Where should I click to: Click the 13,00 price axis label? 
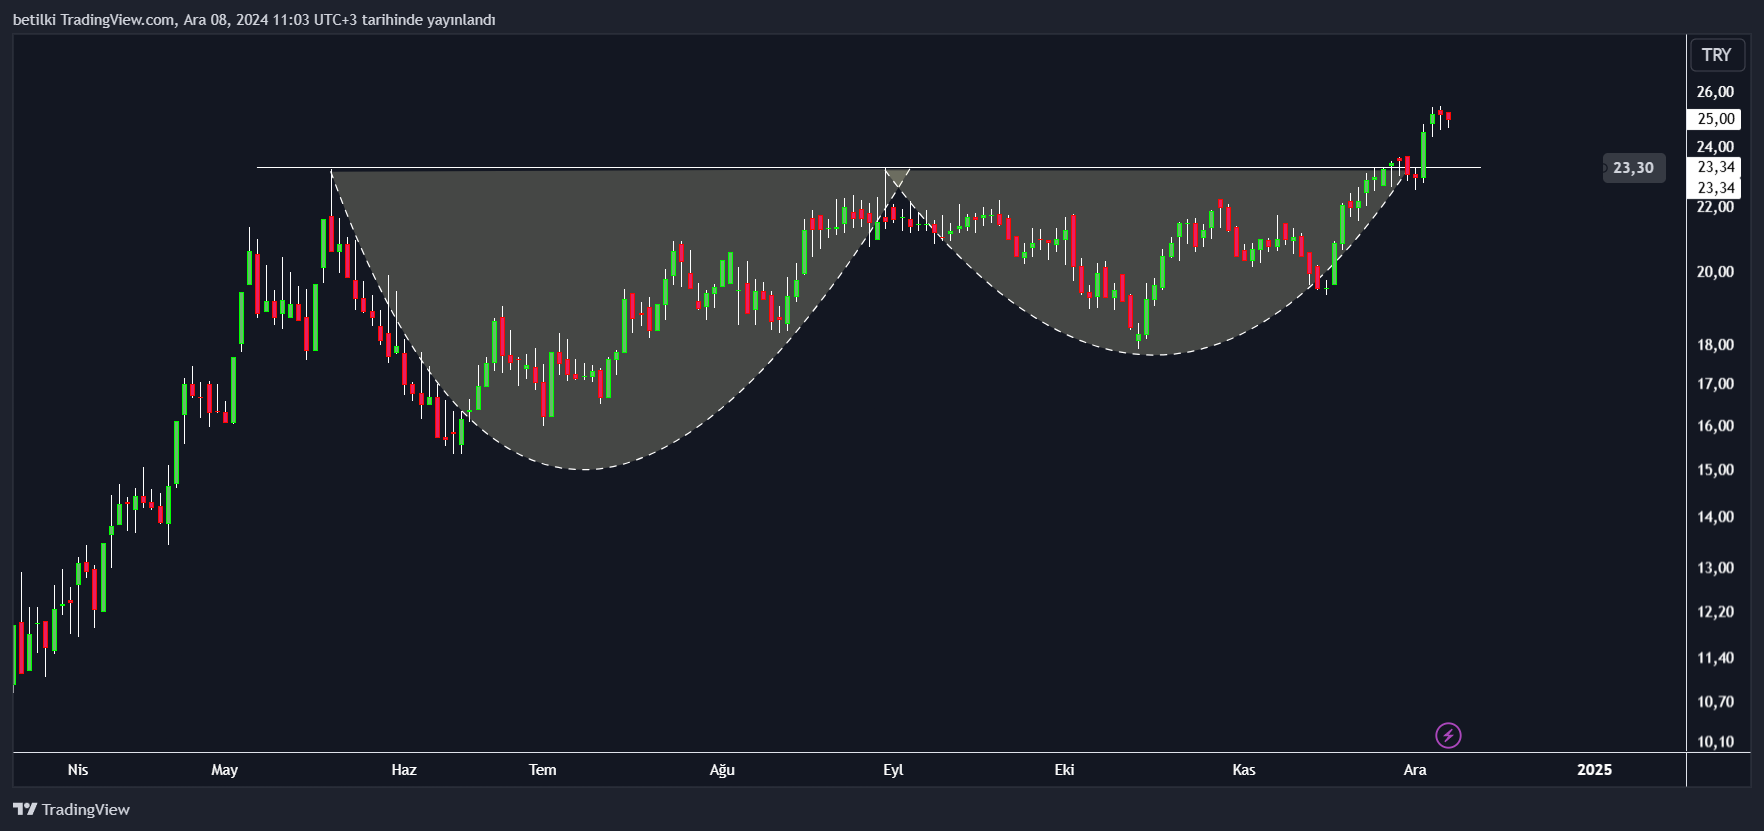tap(1715, 568)
